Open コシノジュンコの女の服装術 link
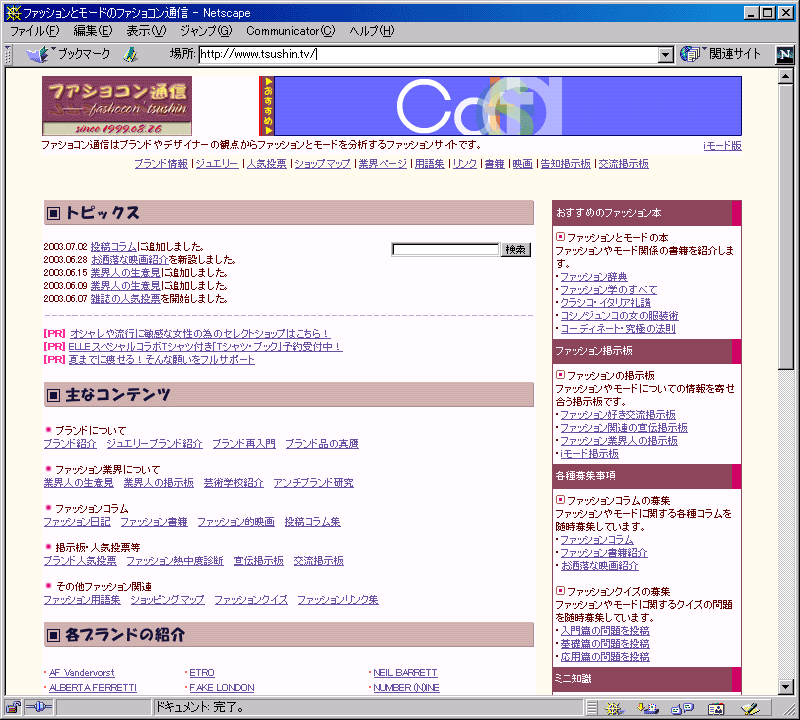The height and width of the screenshot is (720, 800). (x=619, y=315)
